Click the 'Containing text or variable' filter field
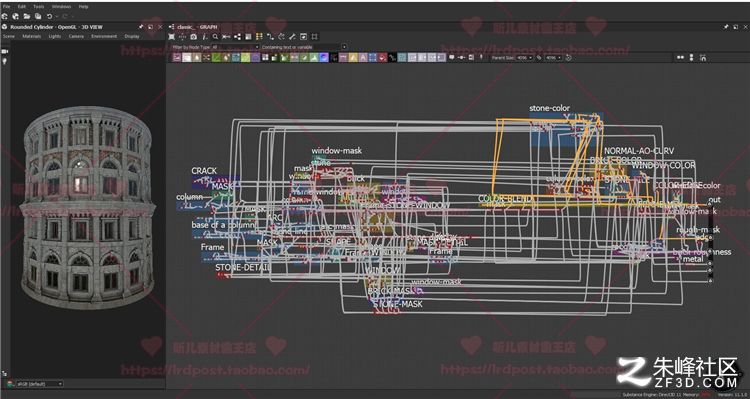The image size is (750, 399). pyautogui.click(x=301, y=47)
